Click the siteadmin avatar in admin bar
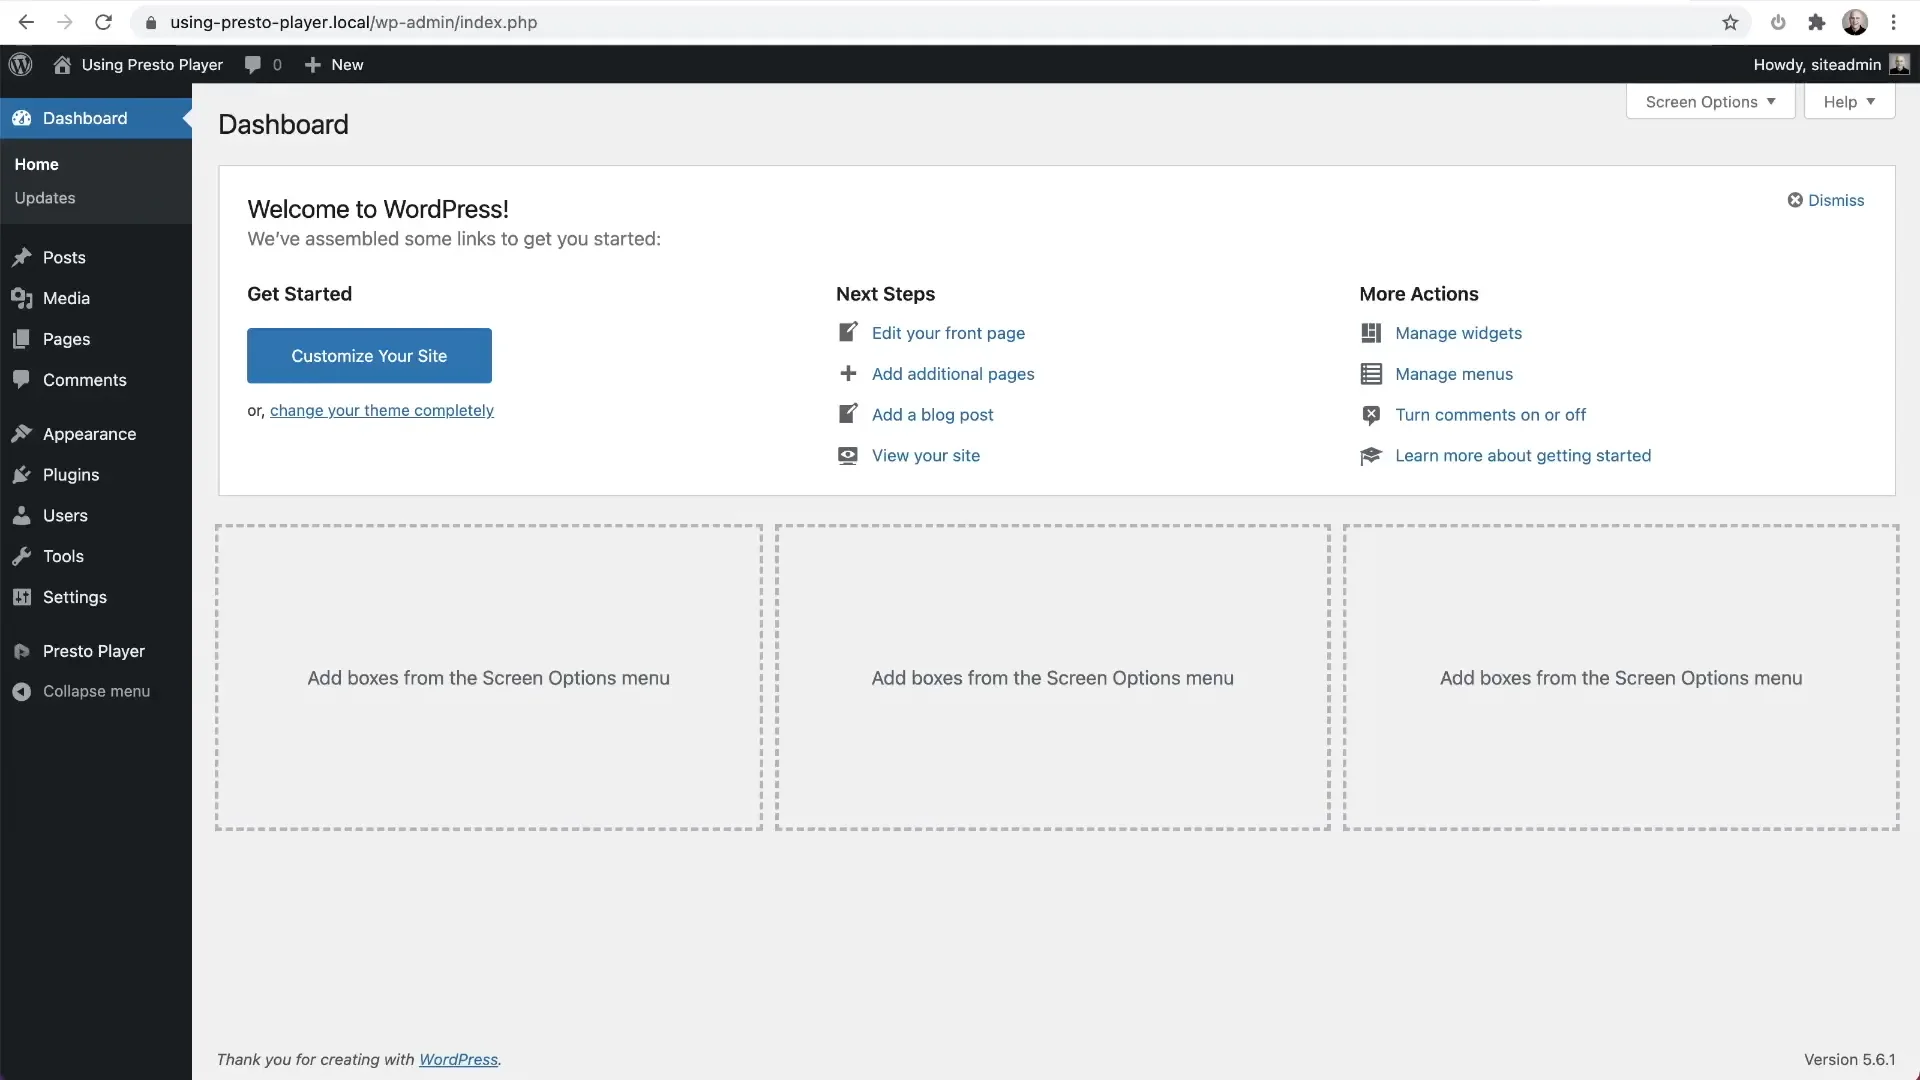1920x1080 pixels. click(x=1899, y=65)
